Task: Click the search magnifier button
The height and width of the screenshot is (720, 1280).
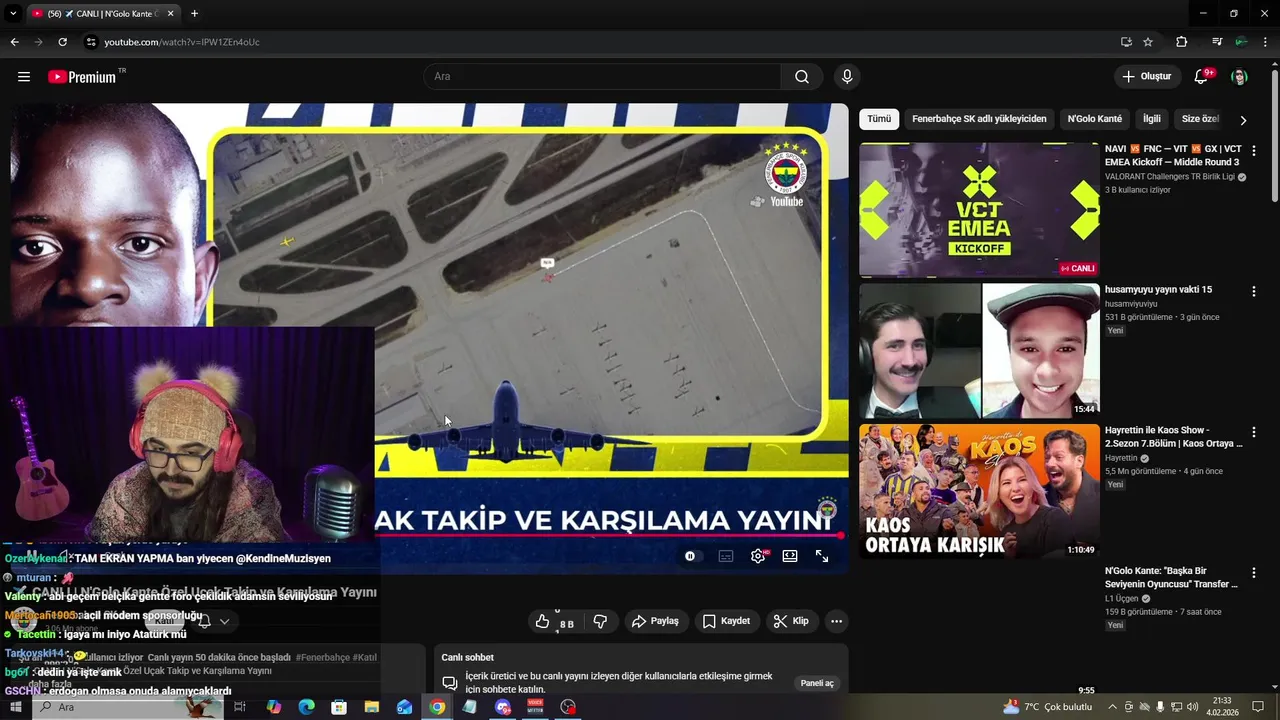Action: (802, 77)
